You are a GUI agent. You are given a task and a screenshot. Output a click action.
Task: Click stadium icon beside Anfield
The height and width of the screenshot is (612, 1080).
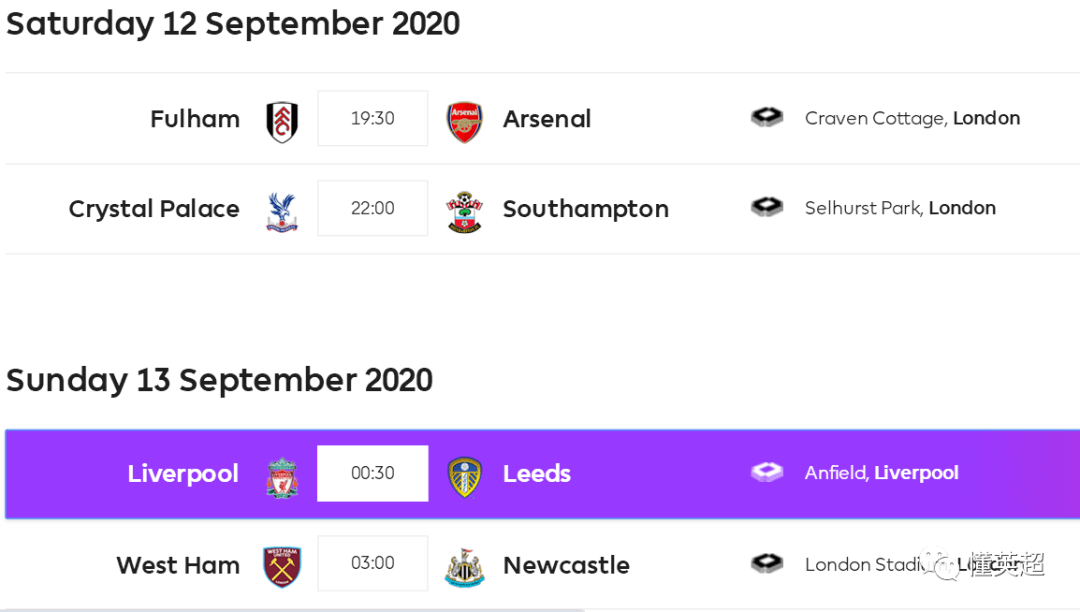[767, 472]
